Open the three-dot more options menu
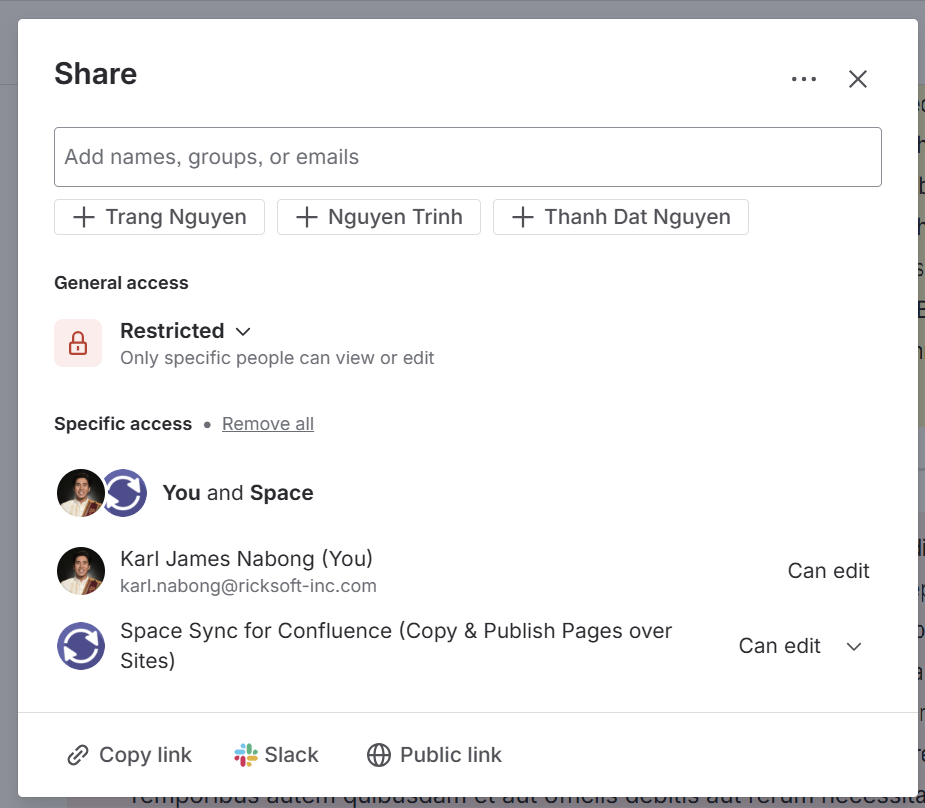The image size is (925, 808). [x=803, y=80]
